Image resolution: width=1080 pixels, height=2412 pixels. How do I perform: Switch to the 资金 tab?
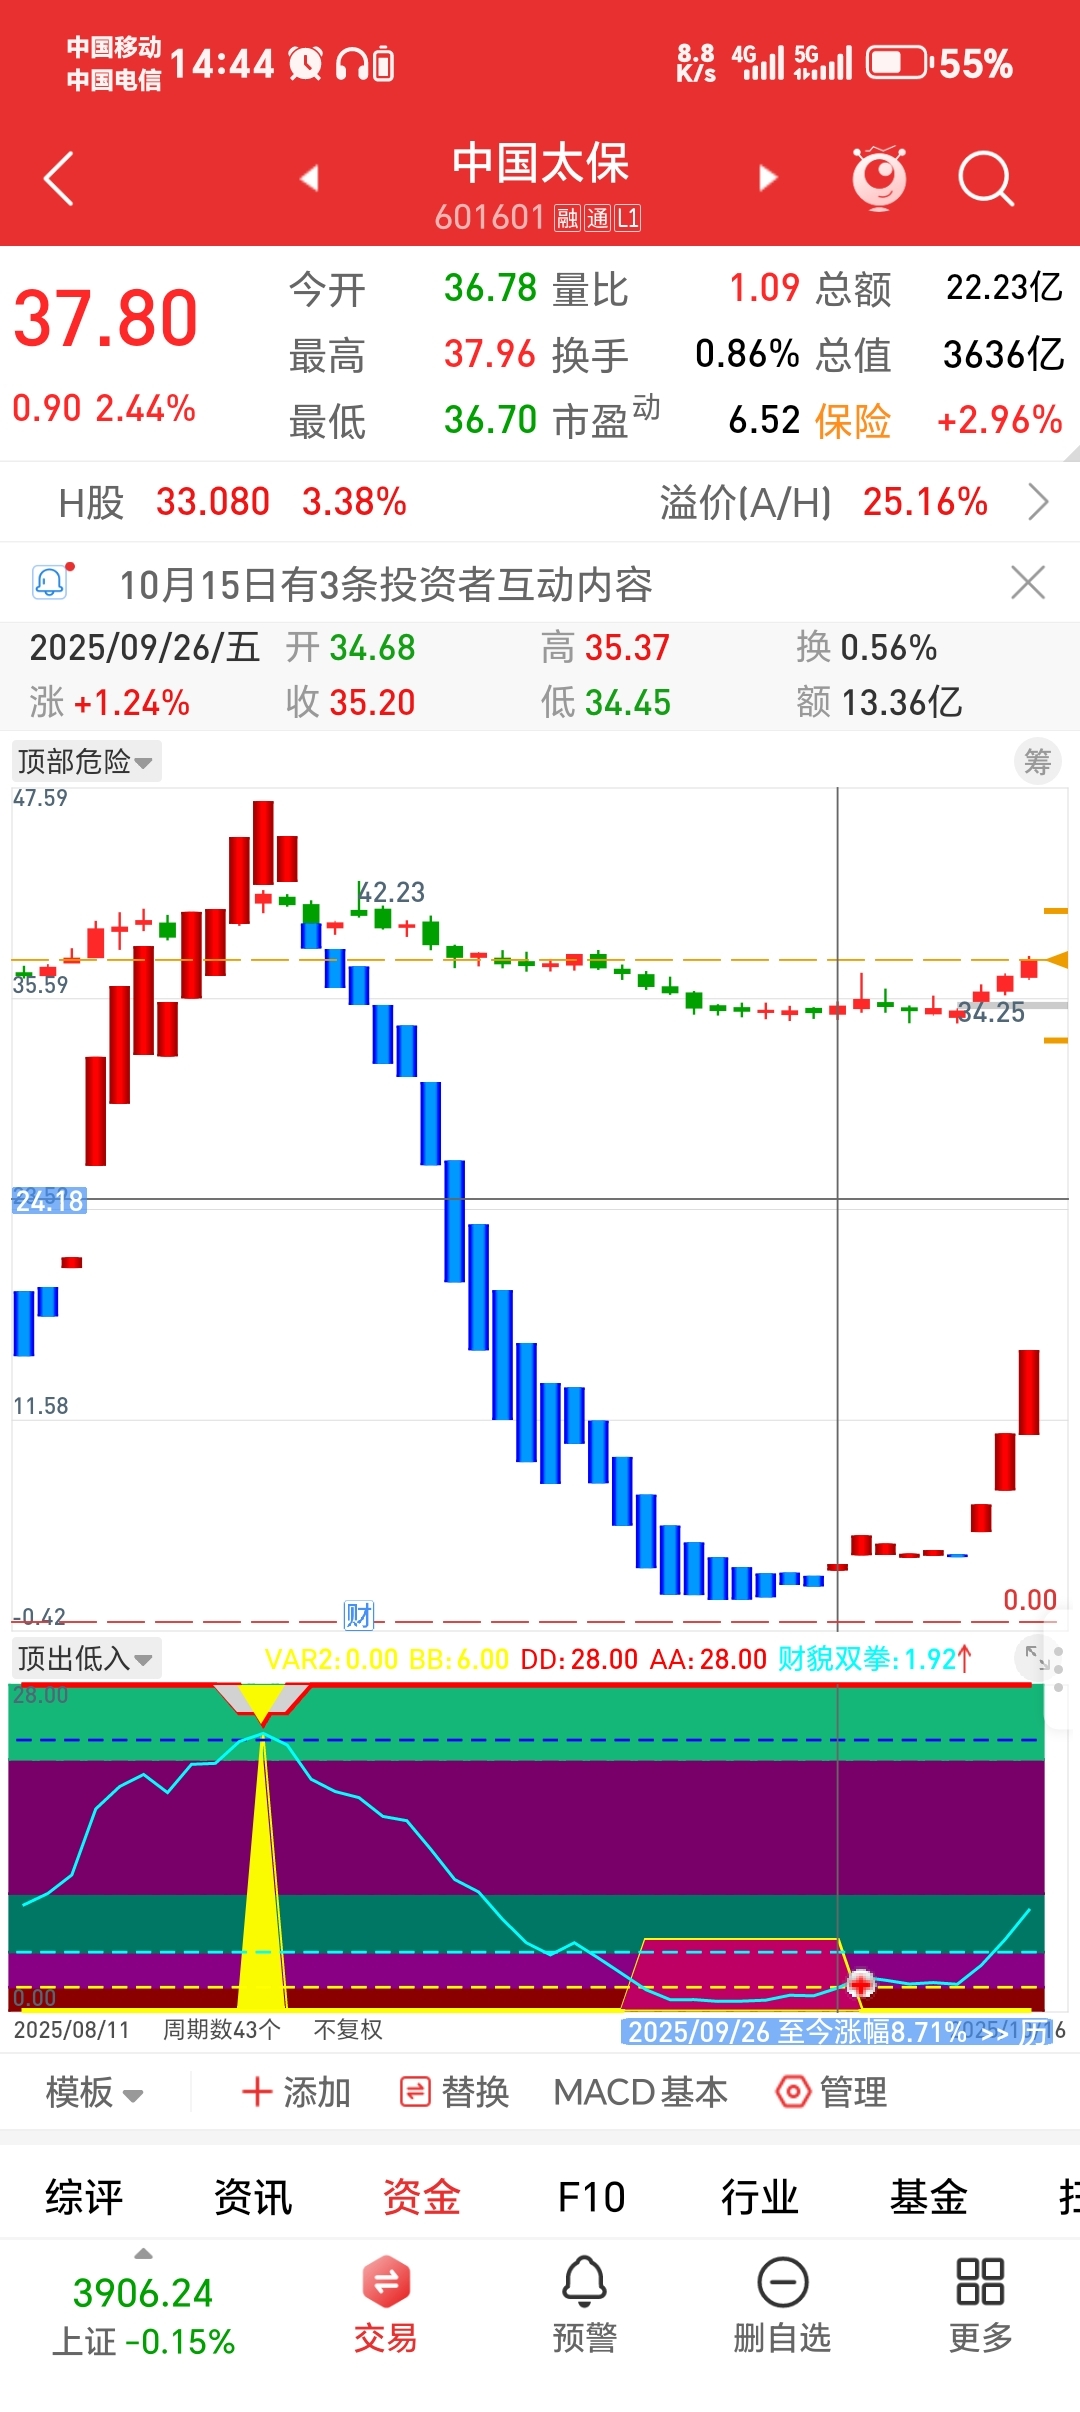(422, 2198)
